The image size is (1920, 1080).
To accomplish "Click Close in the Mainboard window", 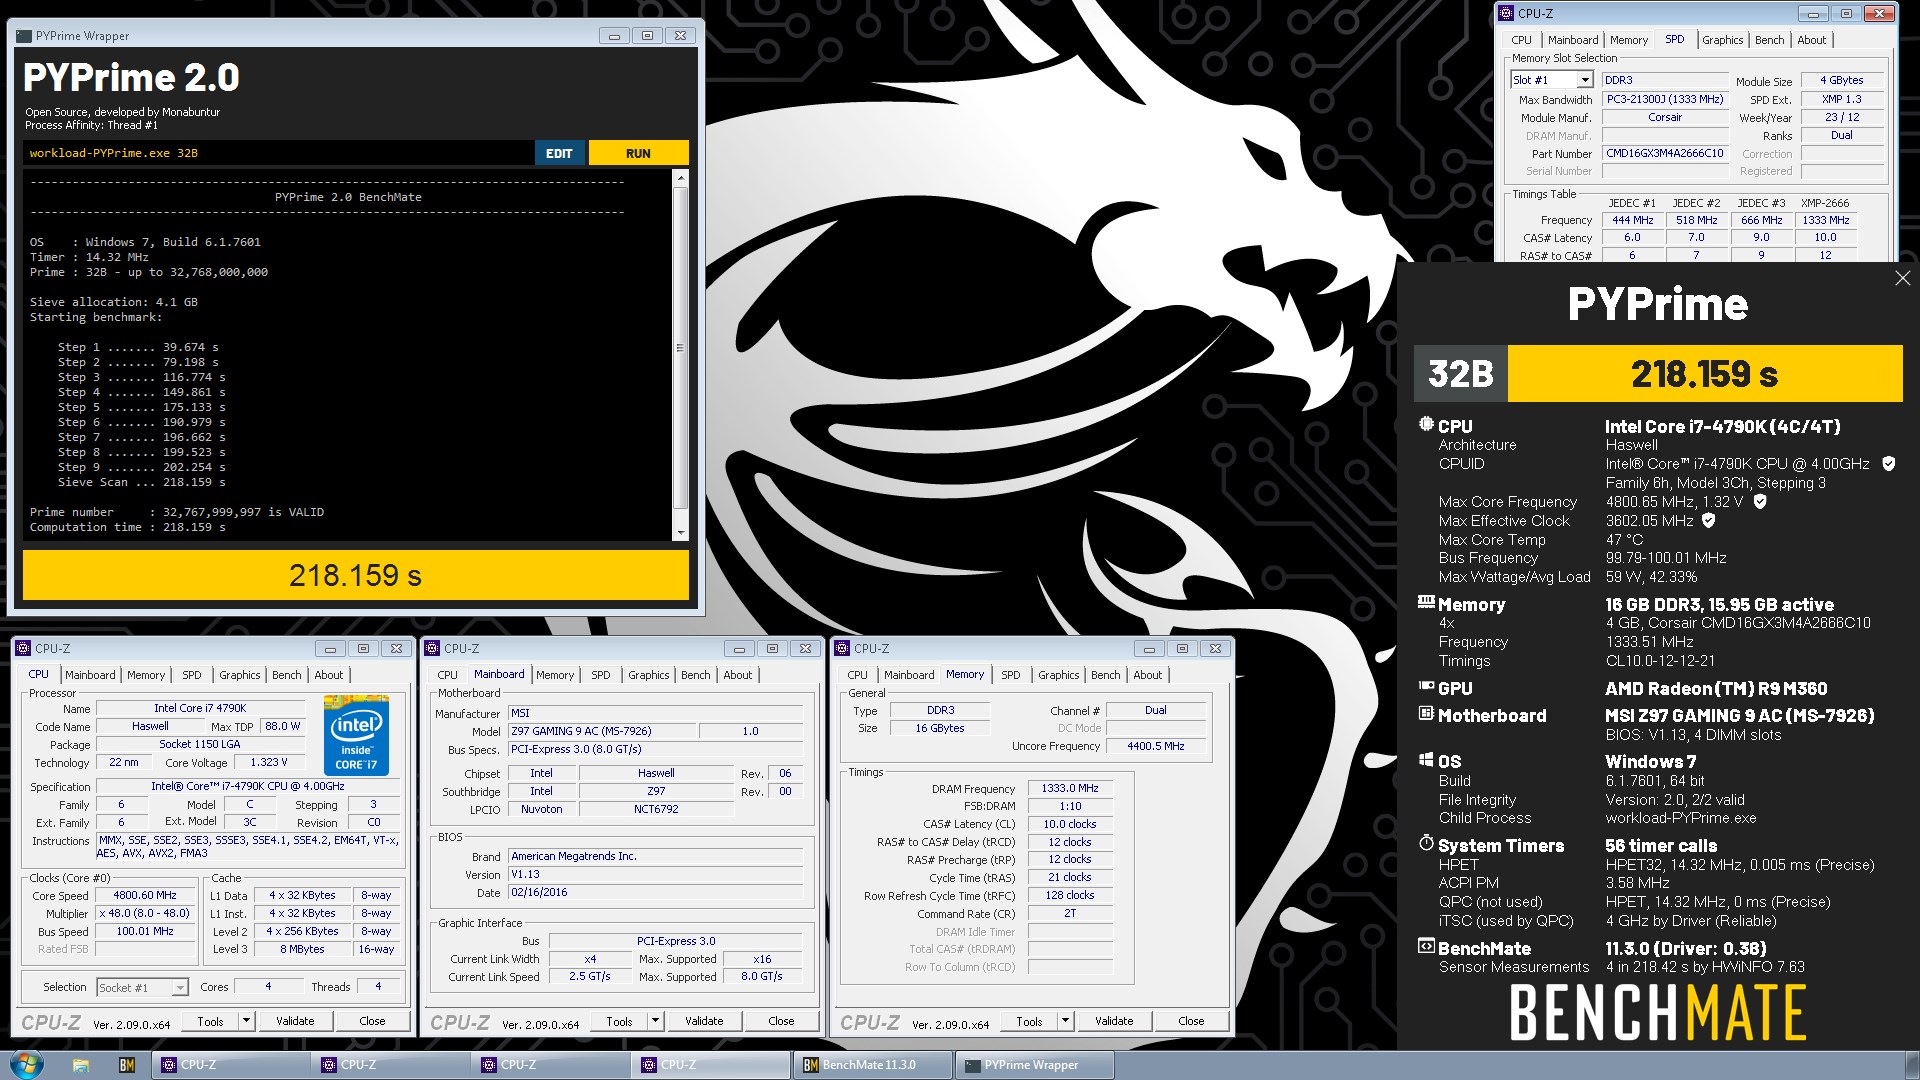I will (781, 1021).
